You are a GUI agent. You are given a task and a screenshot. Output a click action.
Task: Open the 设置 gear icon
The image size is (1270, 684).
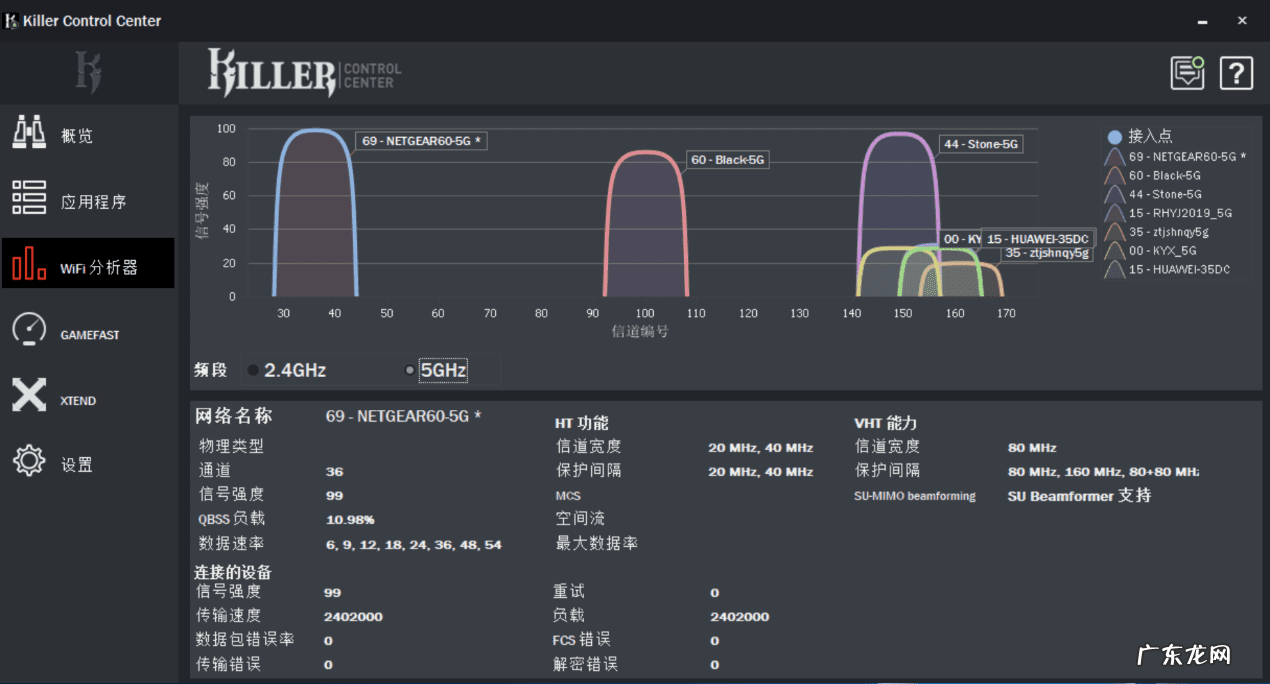pos(28,462)
